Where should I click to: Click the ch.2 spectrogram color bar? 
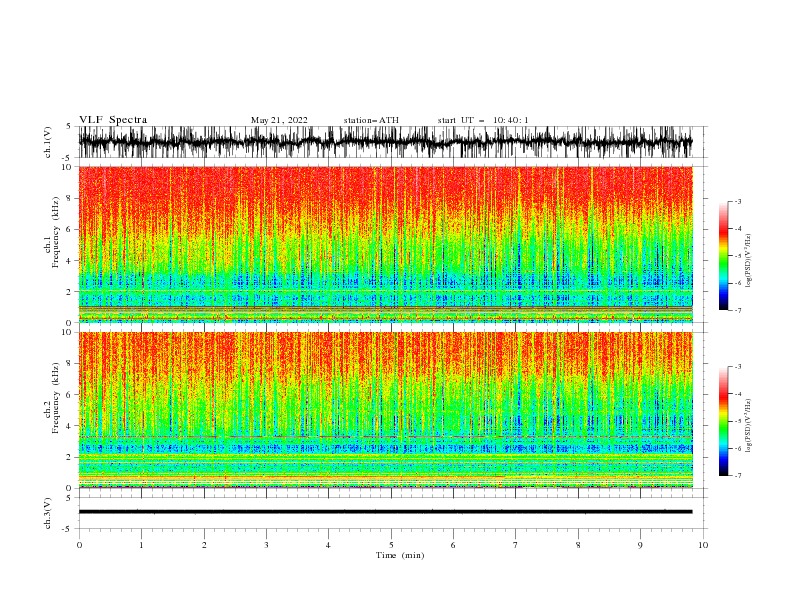723,421
